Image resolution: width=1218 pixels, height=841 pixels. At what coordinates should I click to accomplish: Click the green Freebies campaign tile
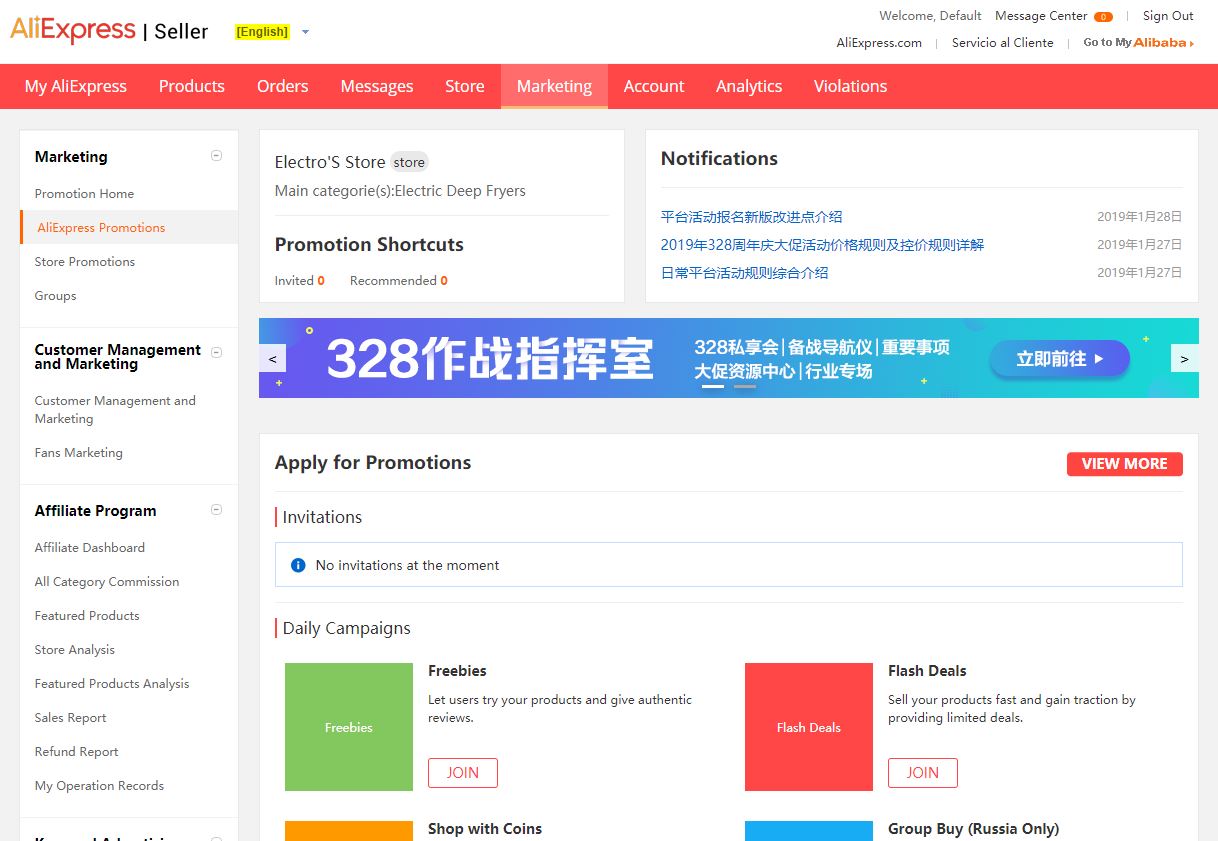pyautogui.click(x=348, y=727)
